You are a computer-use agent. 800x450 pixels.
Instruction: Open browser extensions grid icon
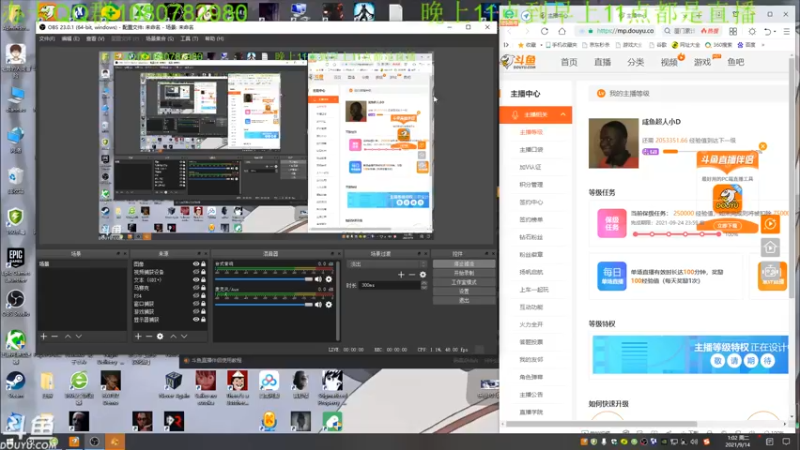733,31
